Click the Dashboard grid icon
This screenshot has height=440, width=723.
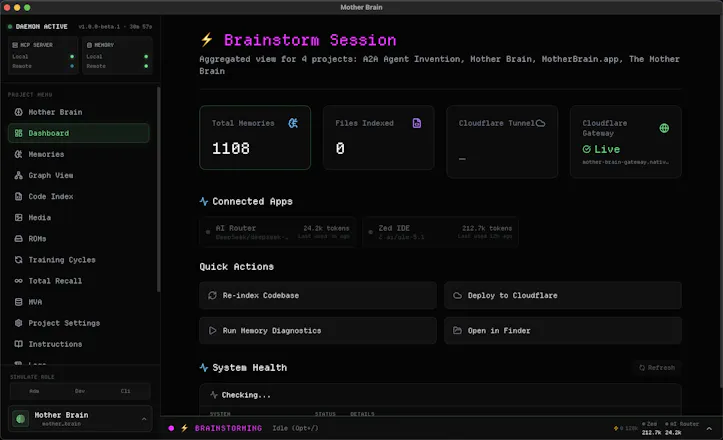point(18,133)
